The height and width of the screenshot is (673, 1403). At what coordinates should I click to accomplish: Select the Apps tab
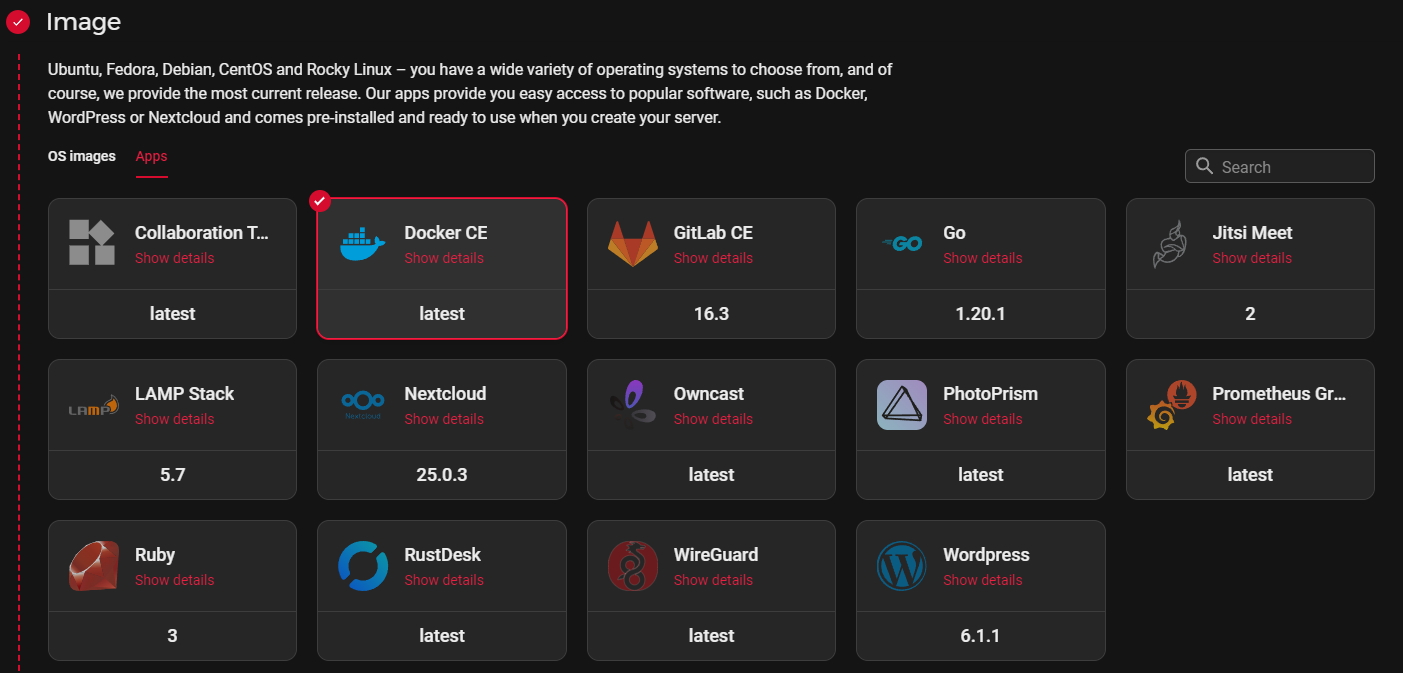point(151,157)
